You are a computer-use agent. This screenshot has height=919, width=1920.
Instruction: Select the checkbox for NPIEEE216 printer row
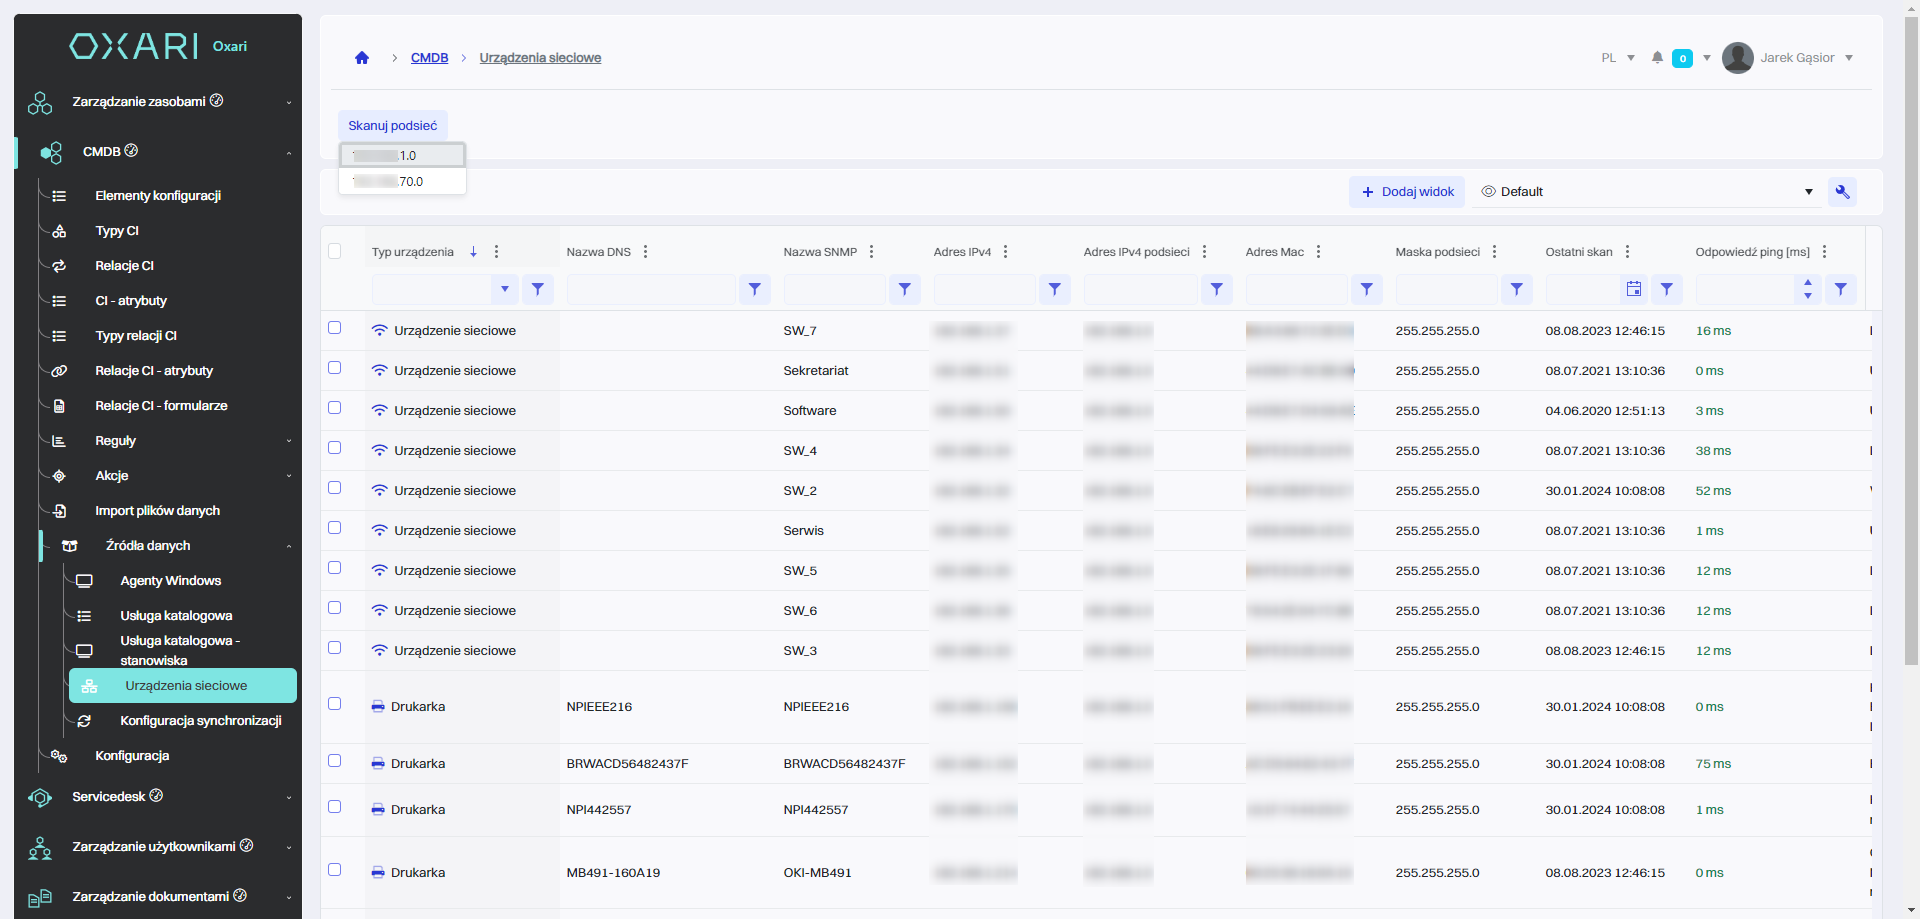(x=335, y=704)
